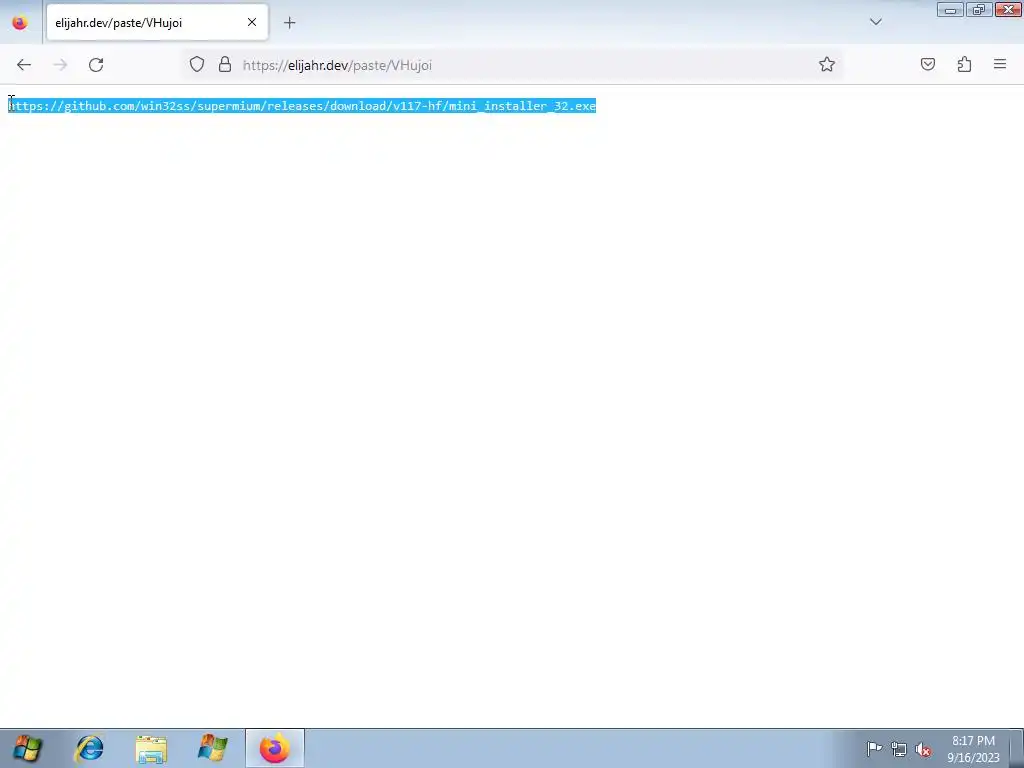Open a new tab with plus button

pos(289,23)
